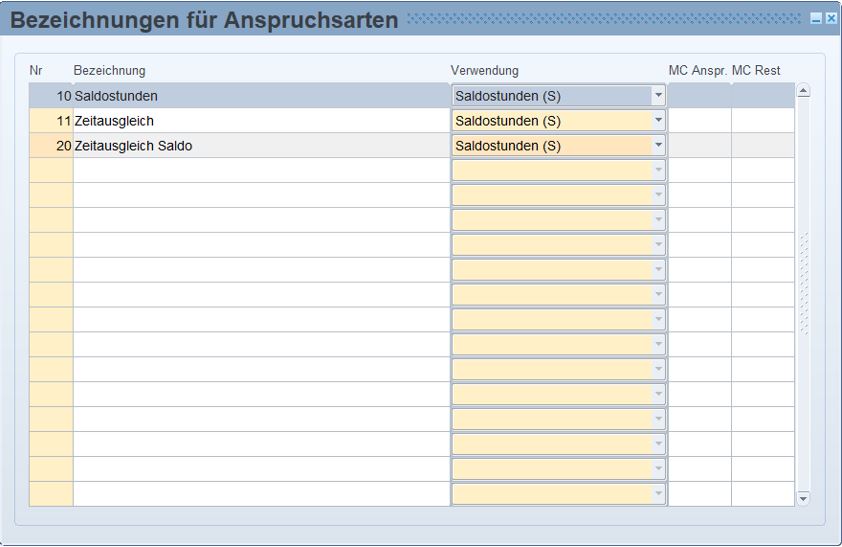This screenshot has height=547, width=842.
Task: Select the Bezeichnung field containing Saldostunden
Action: [260, 96]
